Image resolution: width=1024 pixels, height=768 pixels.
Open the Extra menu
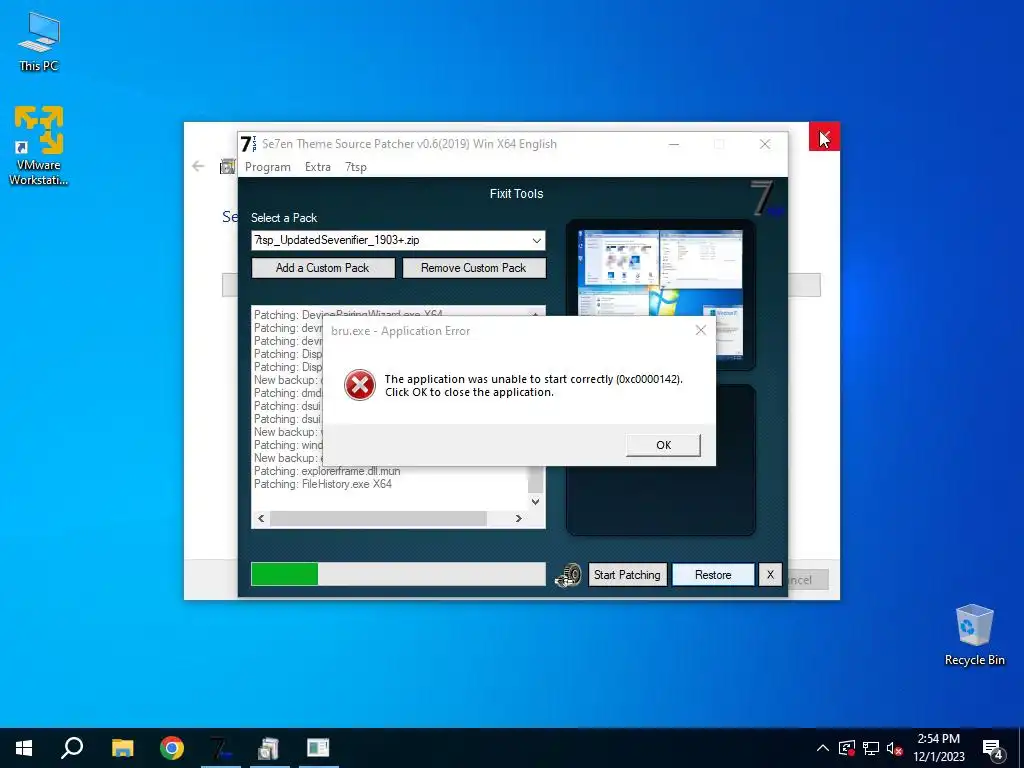[317, 167]
